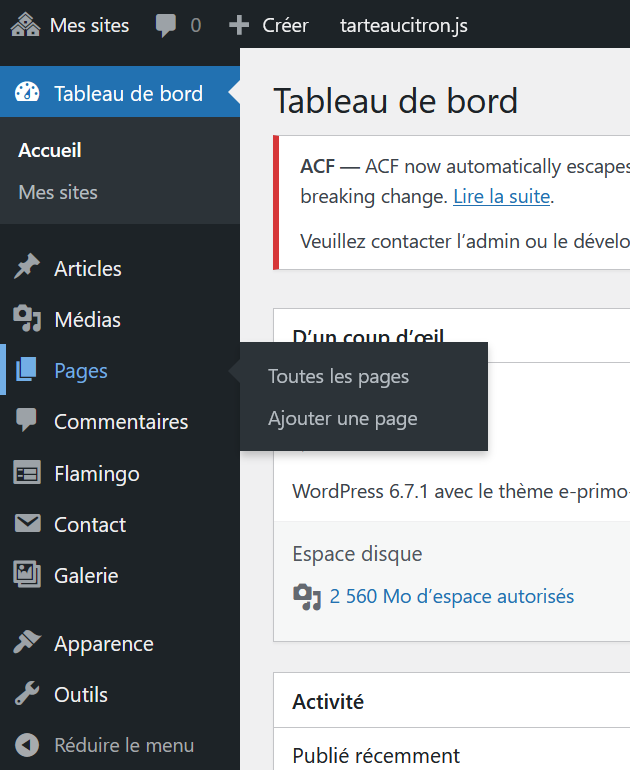Open the Médias menu
This screenshot has width=630, height=770.
[x=87, y=320]
